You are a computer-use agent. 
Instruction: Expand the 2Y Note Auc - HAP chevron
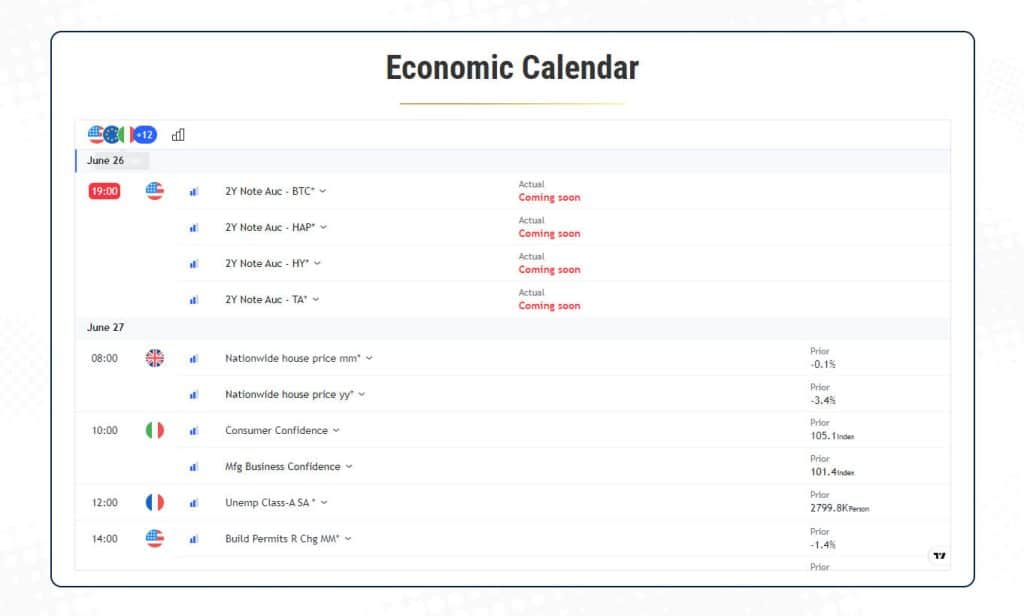coord(323,227)
